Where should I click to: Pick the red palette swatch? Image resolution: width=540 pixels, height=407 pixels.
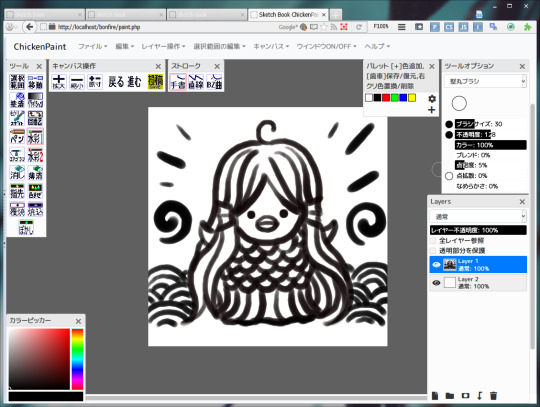point(386,98)
